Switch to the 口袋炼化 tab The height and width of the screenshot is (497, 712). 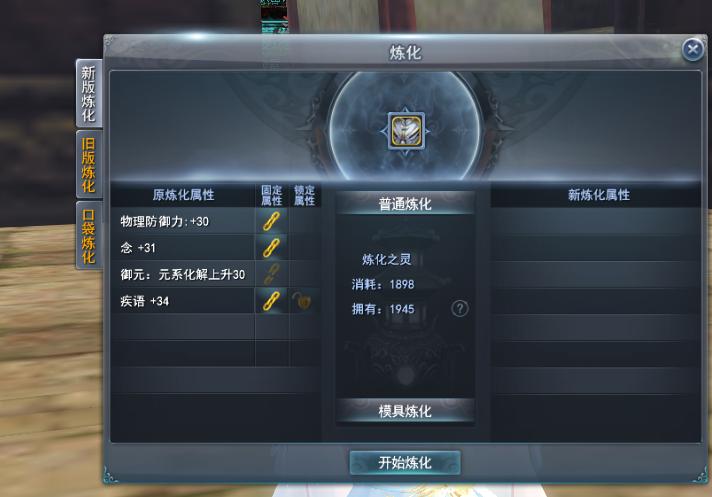89,236
